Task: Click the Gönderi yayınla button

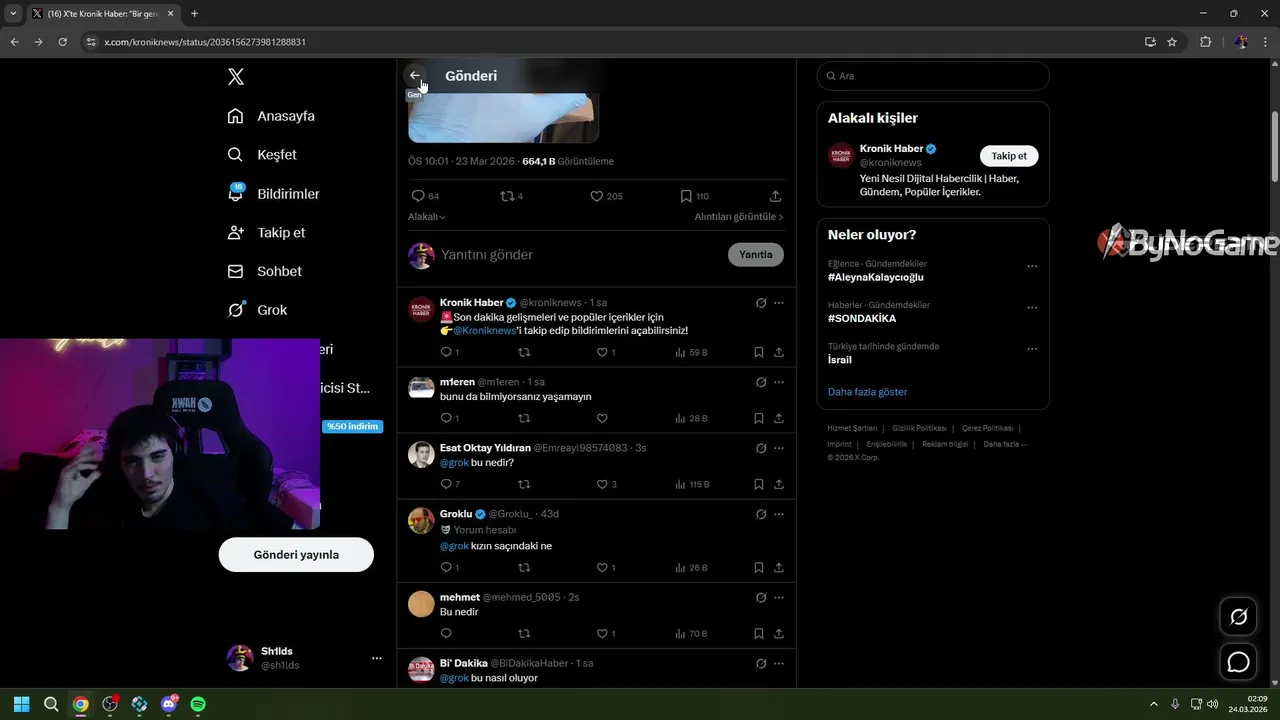Action: coord(296,555)
